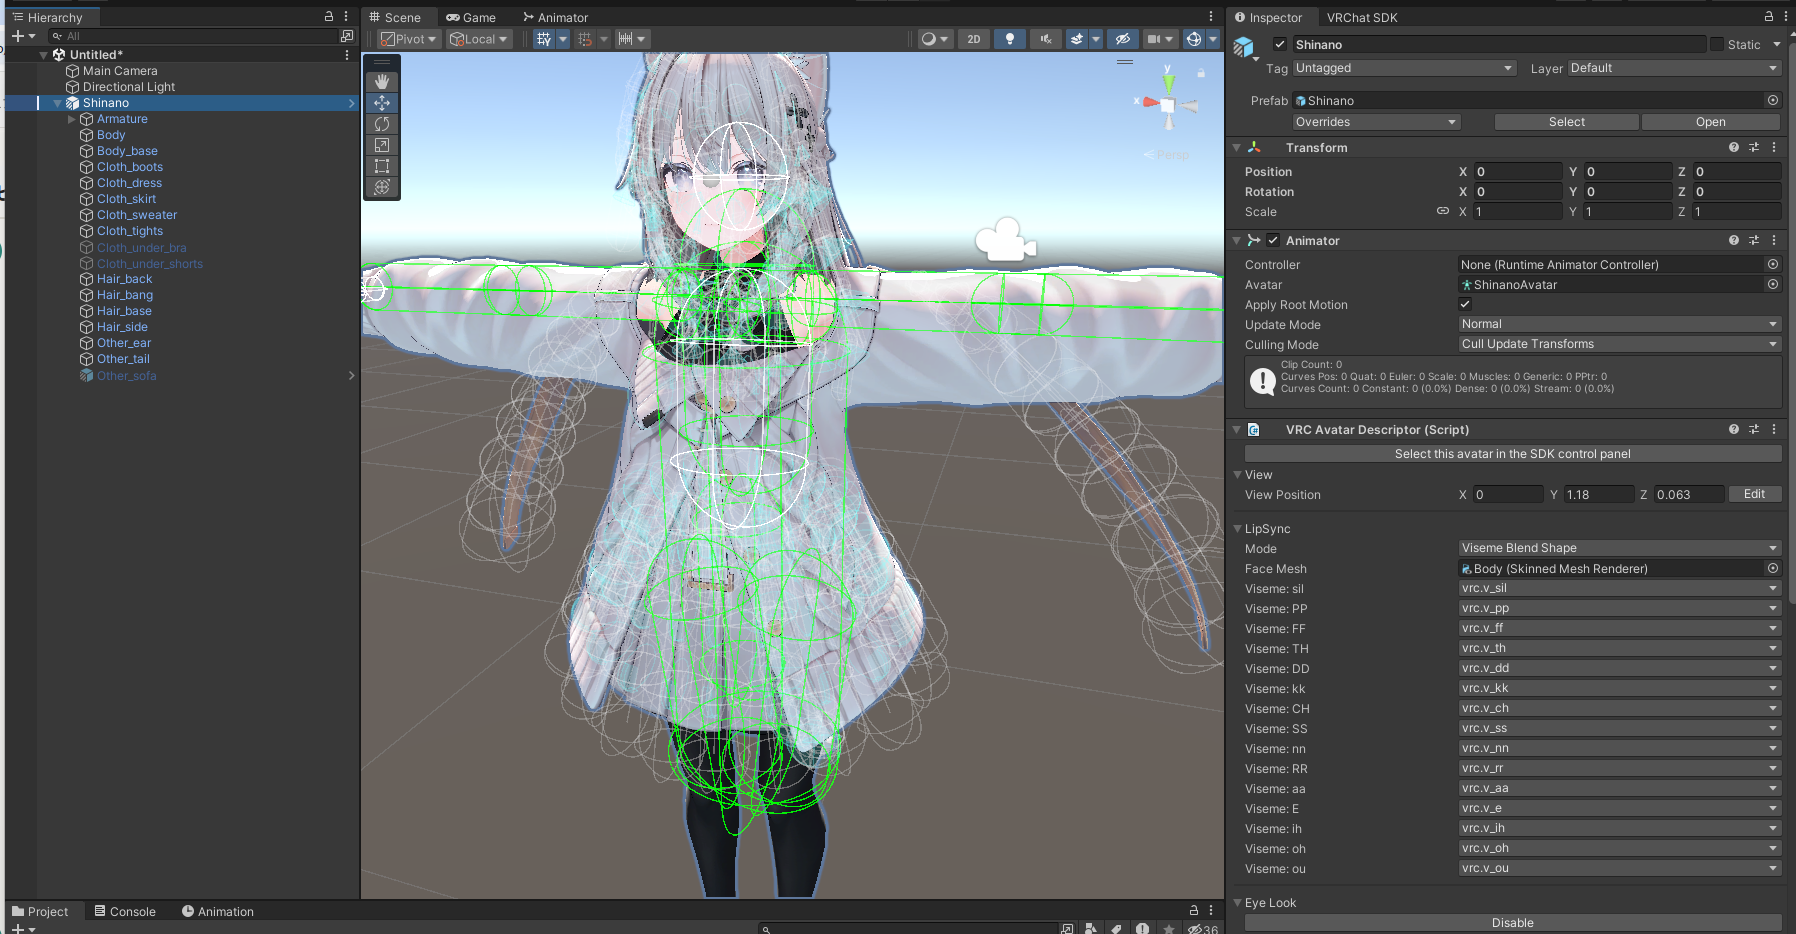
Task: Toggle scene audio mute icon
Action: coord(1046,39)
